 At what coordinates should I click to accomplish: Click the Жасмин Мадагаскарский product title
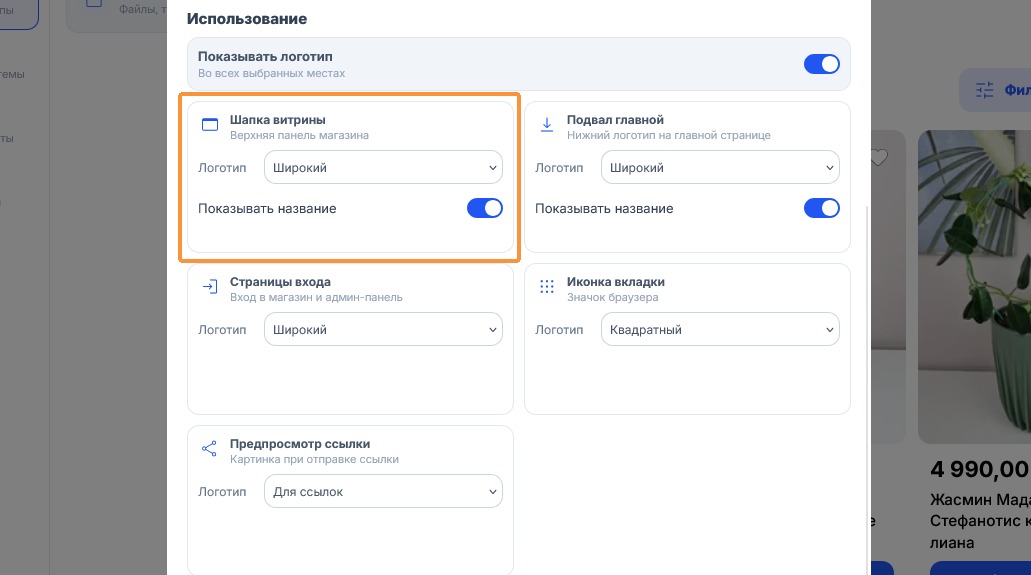tap(980, 521)
